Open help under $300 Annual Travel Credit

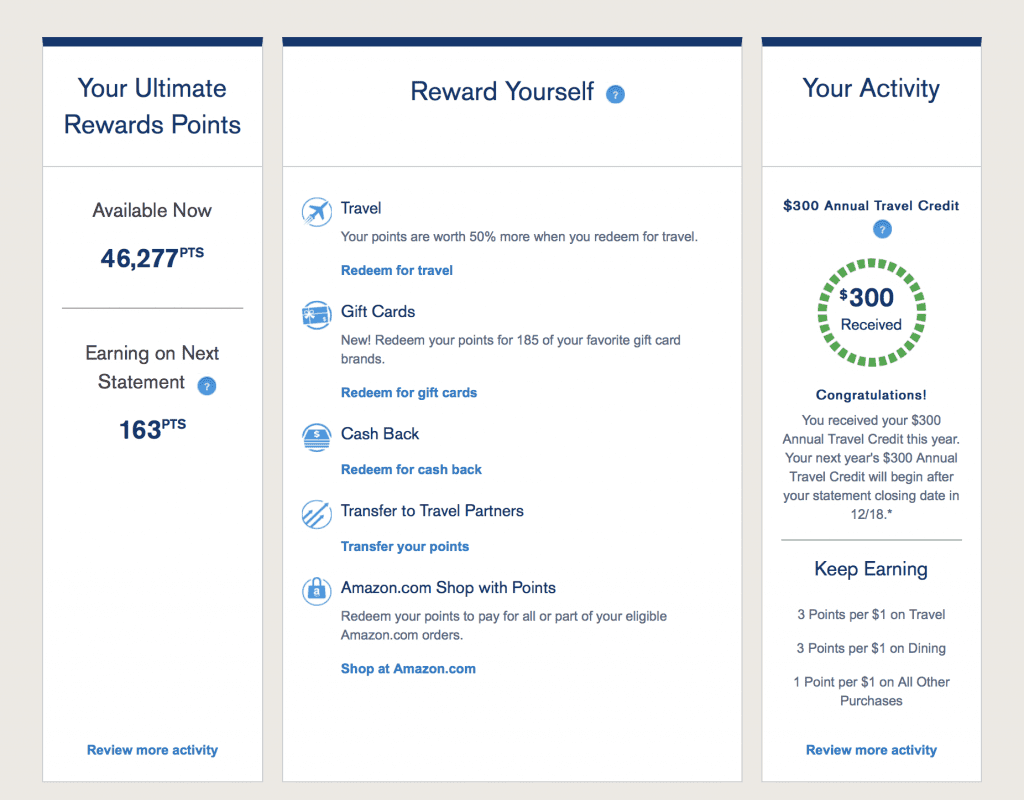881,229
